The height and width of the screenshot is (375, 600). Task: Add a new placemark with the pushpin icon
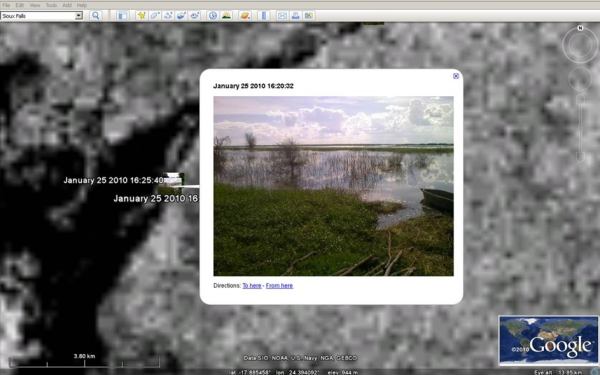click(x=141, y=16)
